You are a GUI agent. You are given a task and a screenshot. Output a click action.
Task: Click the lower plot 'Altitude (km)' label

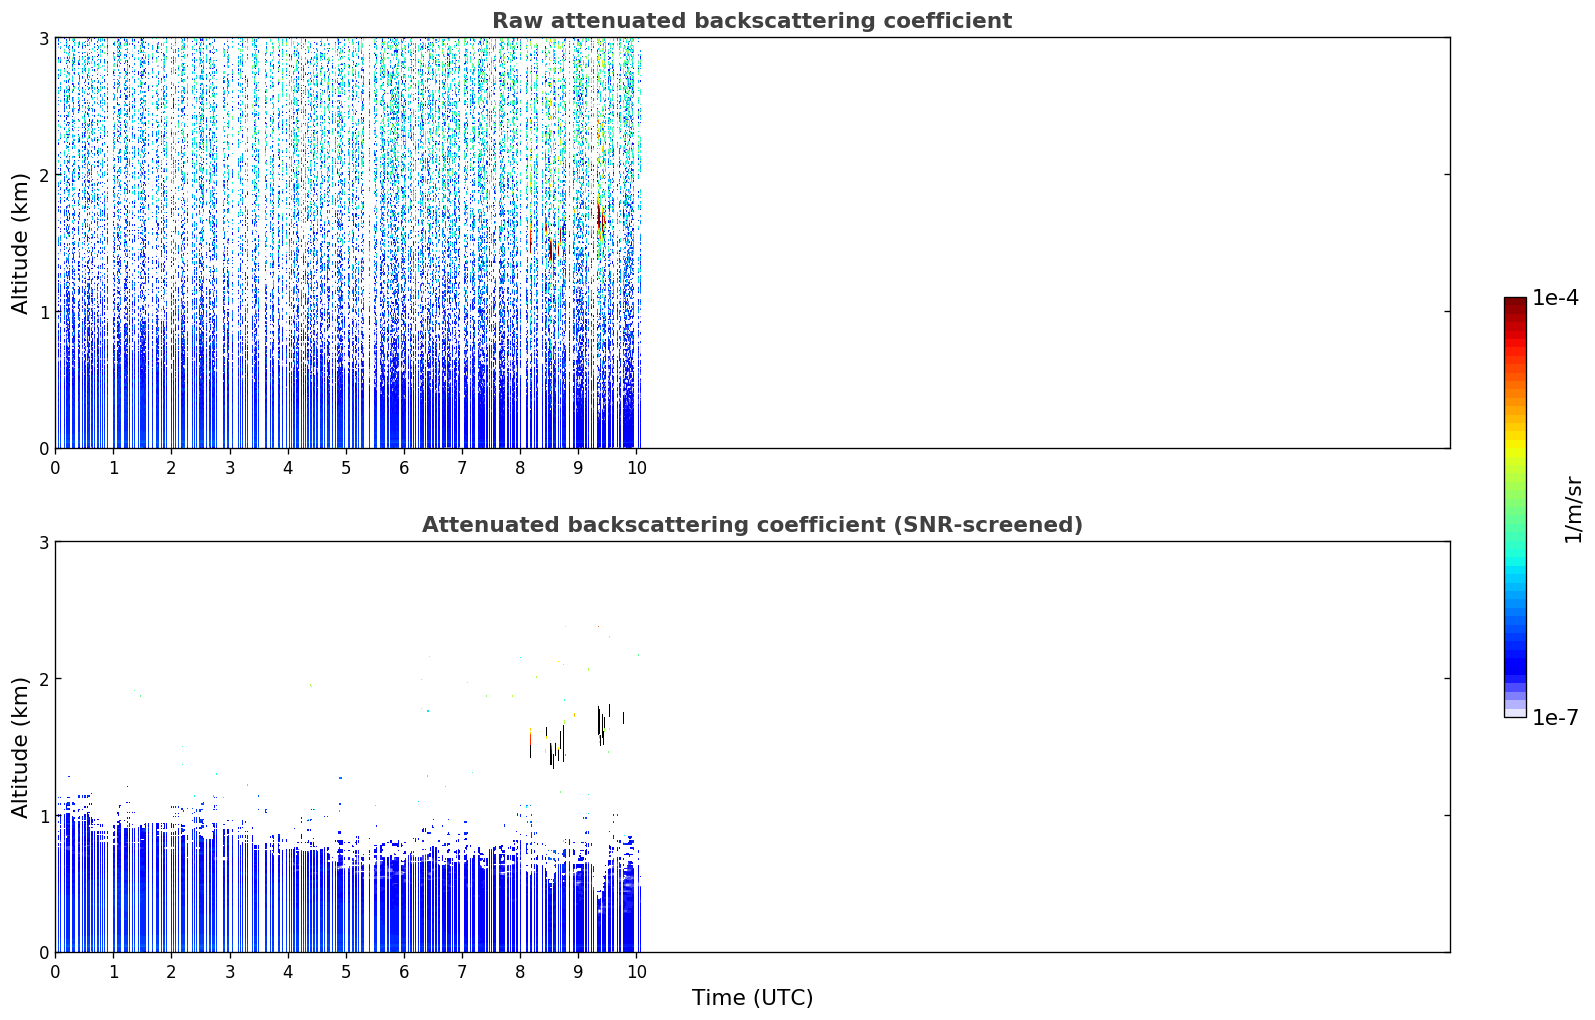pyautogui.click(x=21, y=747)
